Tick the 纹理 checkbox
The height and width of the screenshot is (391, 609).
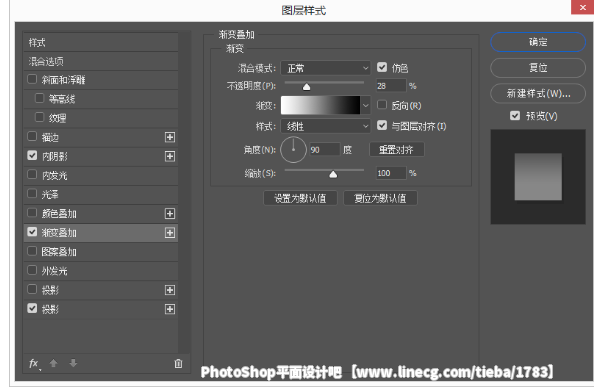click(39, 117)
